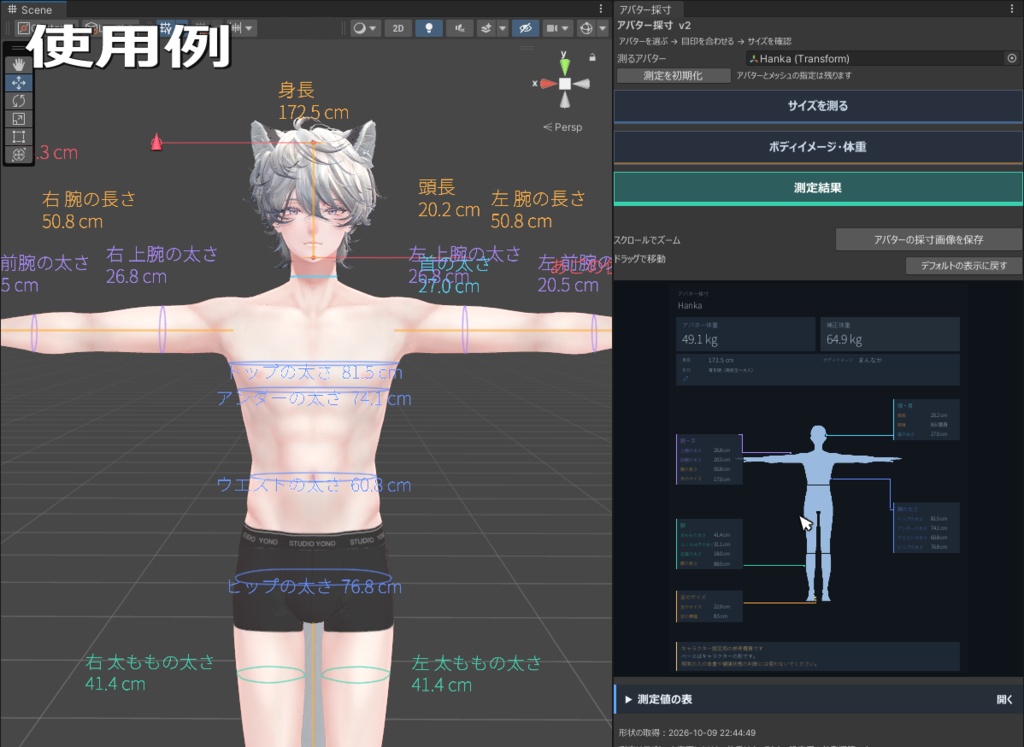Viewport: 1024px width, 747px height.
Task: Click the gizmos sphere icon in the toolbar
Action: click(x=586, y=28)
